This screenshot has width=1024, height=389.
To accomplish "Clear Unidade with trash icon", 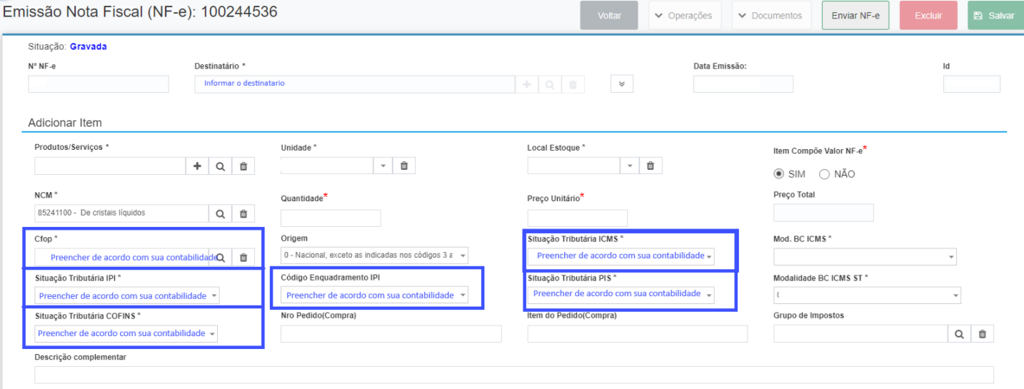I will tap(404, 166).
